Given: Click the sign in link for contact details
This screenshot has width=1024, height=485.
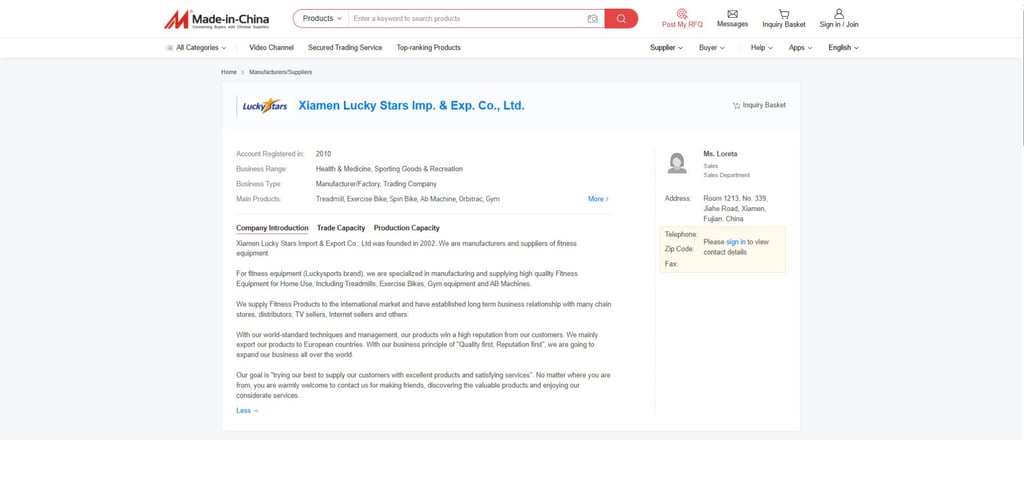Looking at the screenshot, I should [735, 242].
